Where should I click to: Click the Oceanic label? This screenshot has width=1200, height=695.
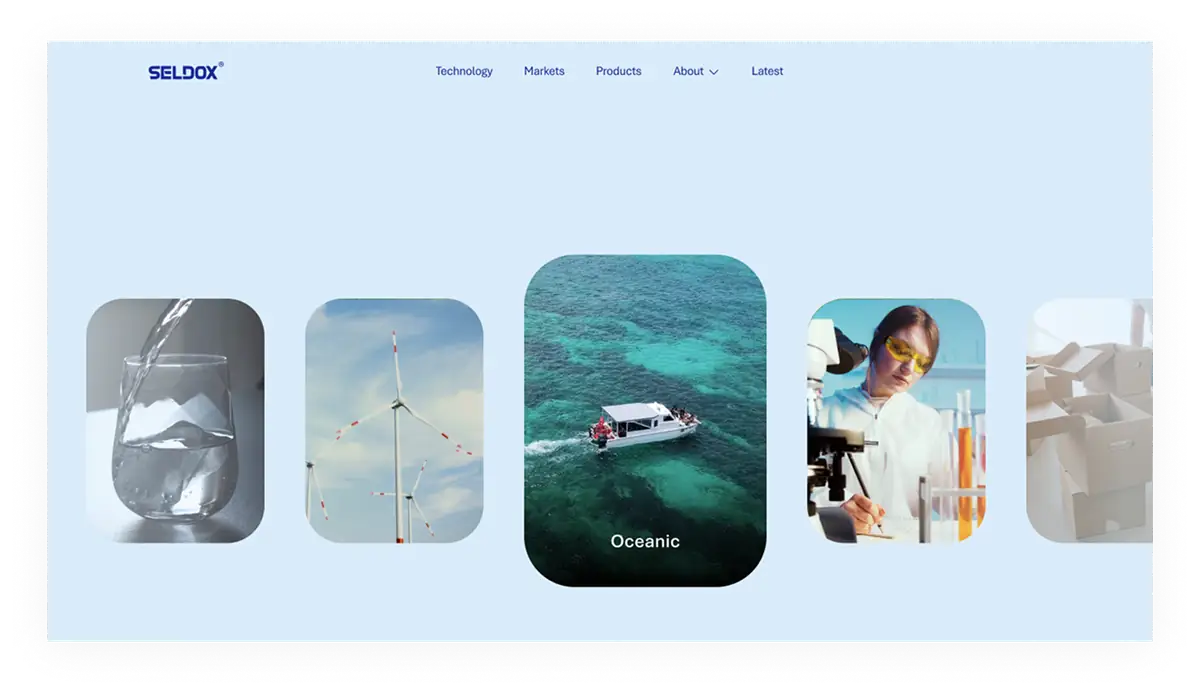[x=645, y=541]
